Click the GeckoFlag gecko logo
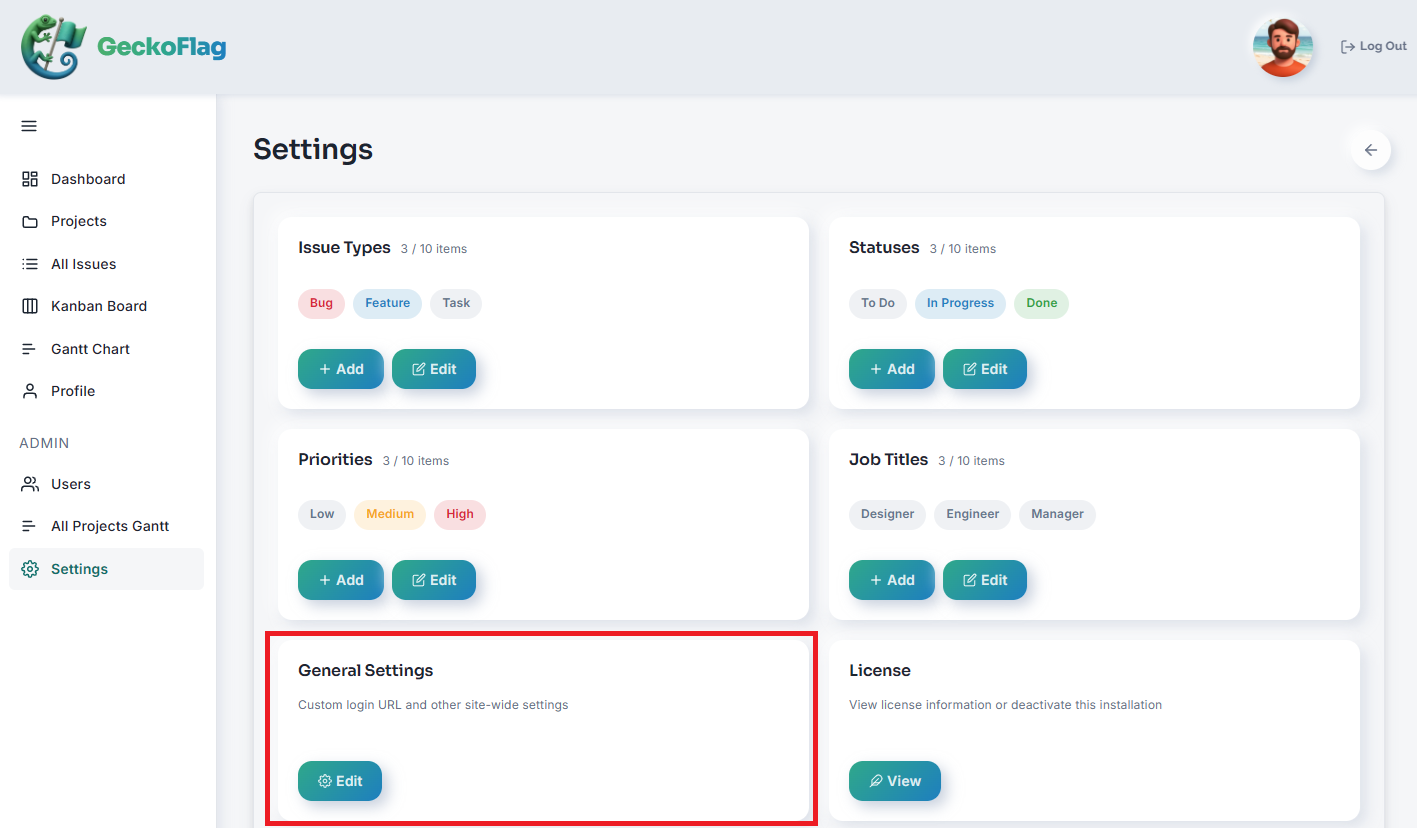Viewport: 1417px width, 828px height. tap(54, 47)
